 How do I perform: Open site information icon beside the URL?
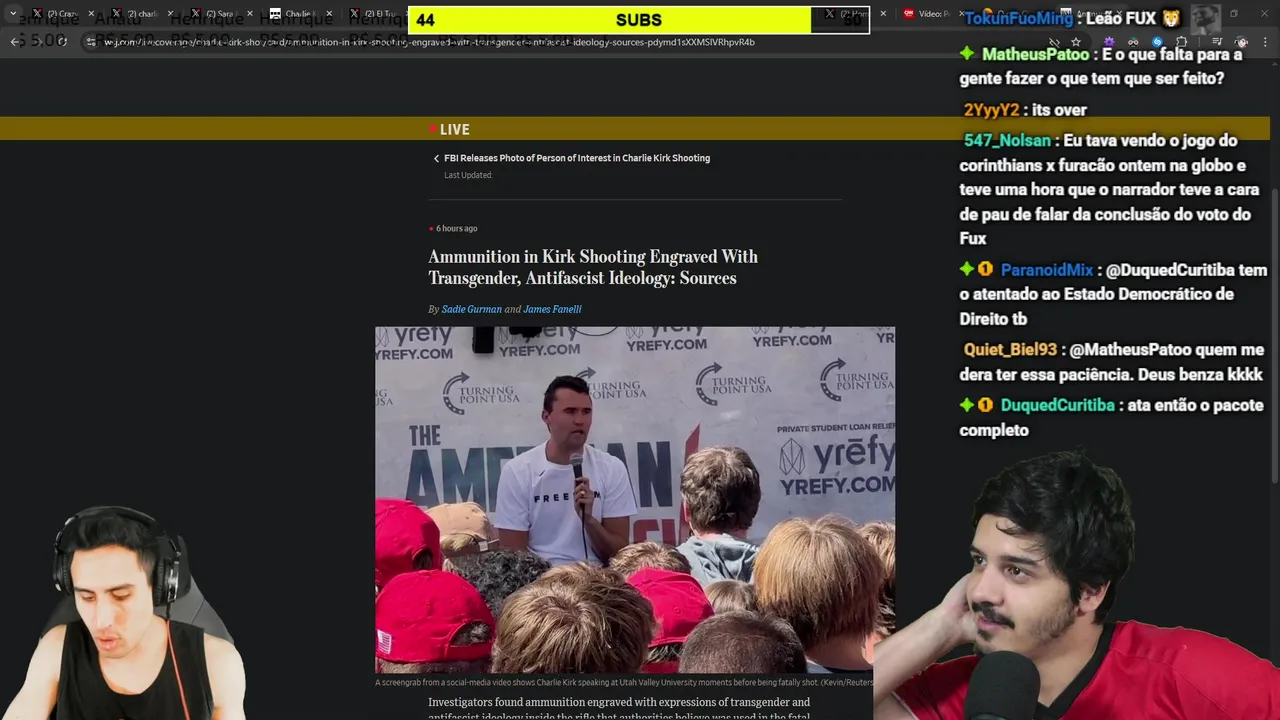pyautogui.click(x=91, y=42)
